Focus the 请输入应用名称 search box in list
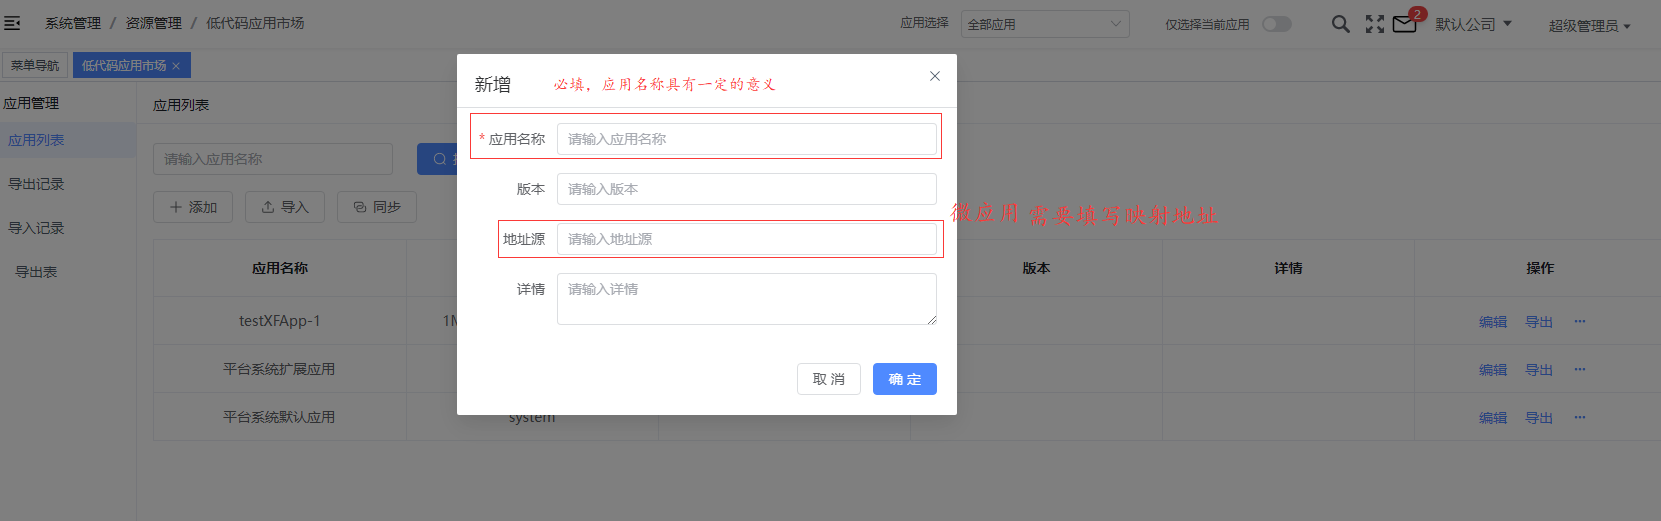This screenshot has height=521, width=1661. coord(273,159)
